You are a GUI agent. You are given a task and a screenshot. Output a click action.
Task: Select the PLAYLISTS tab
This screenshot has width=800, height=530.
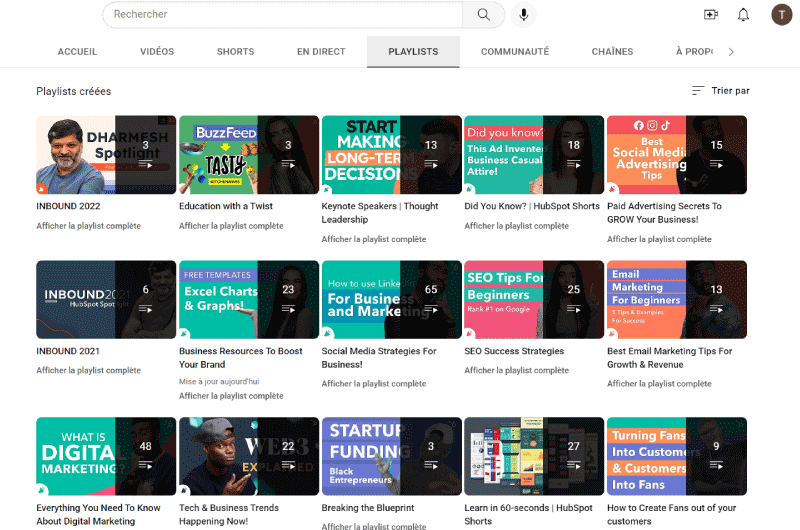[413, 52]
